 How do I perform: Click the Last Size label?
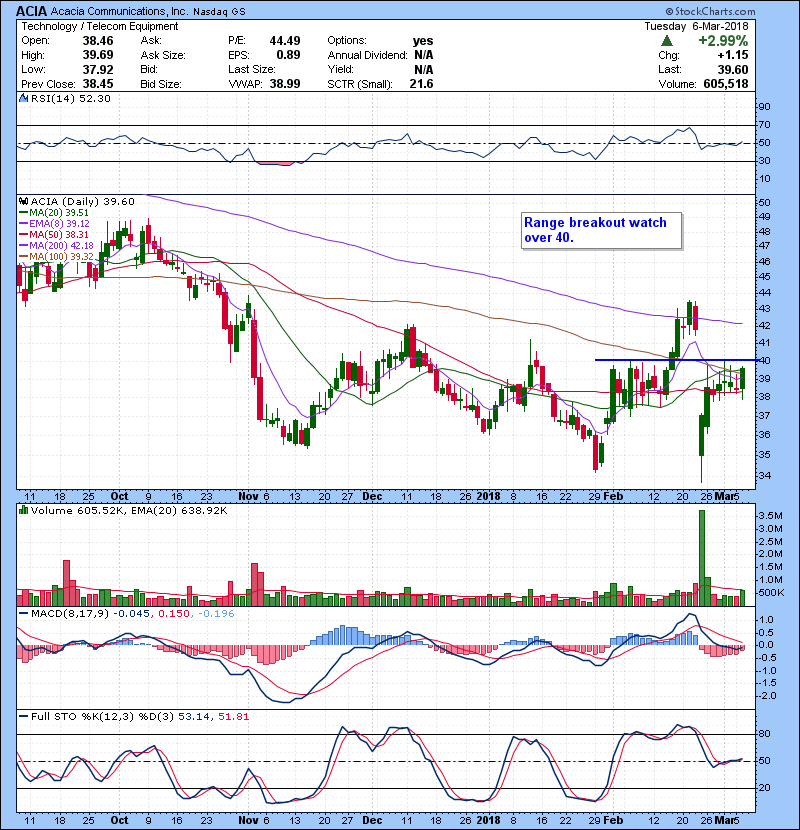tap(251, 69)
